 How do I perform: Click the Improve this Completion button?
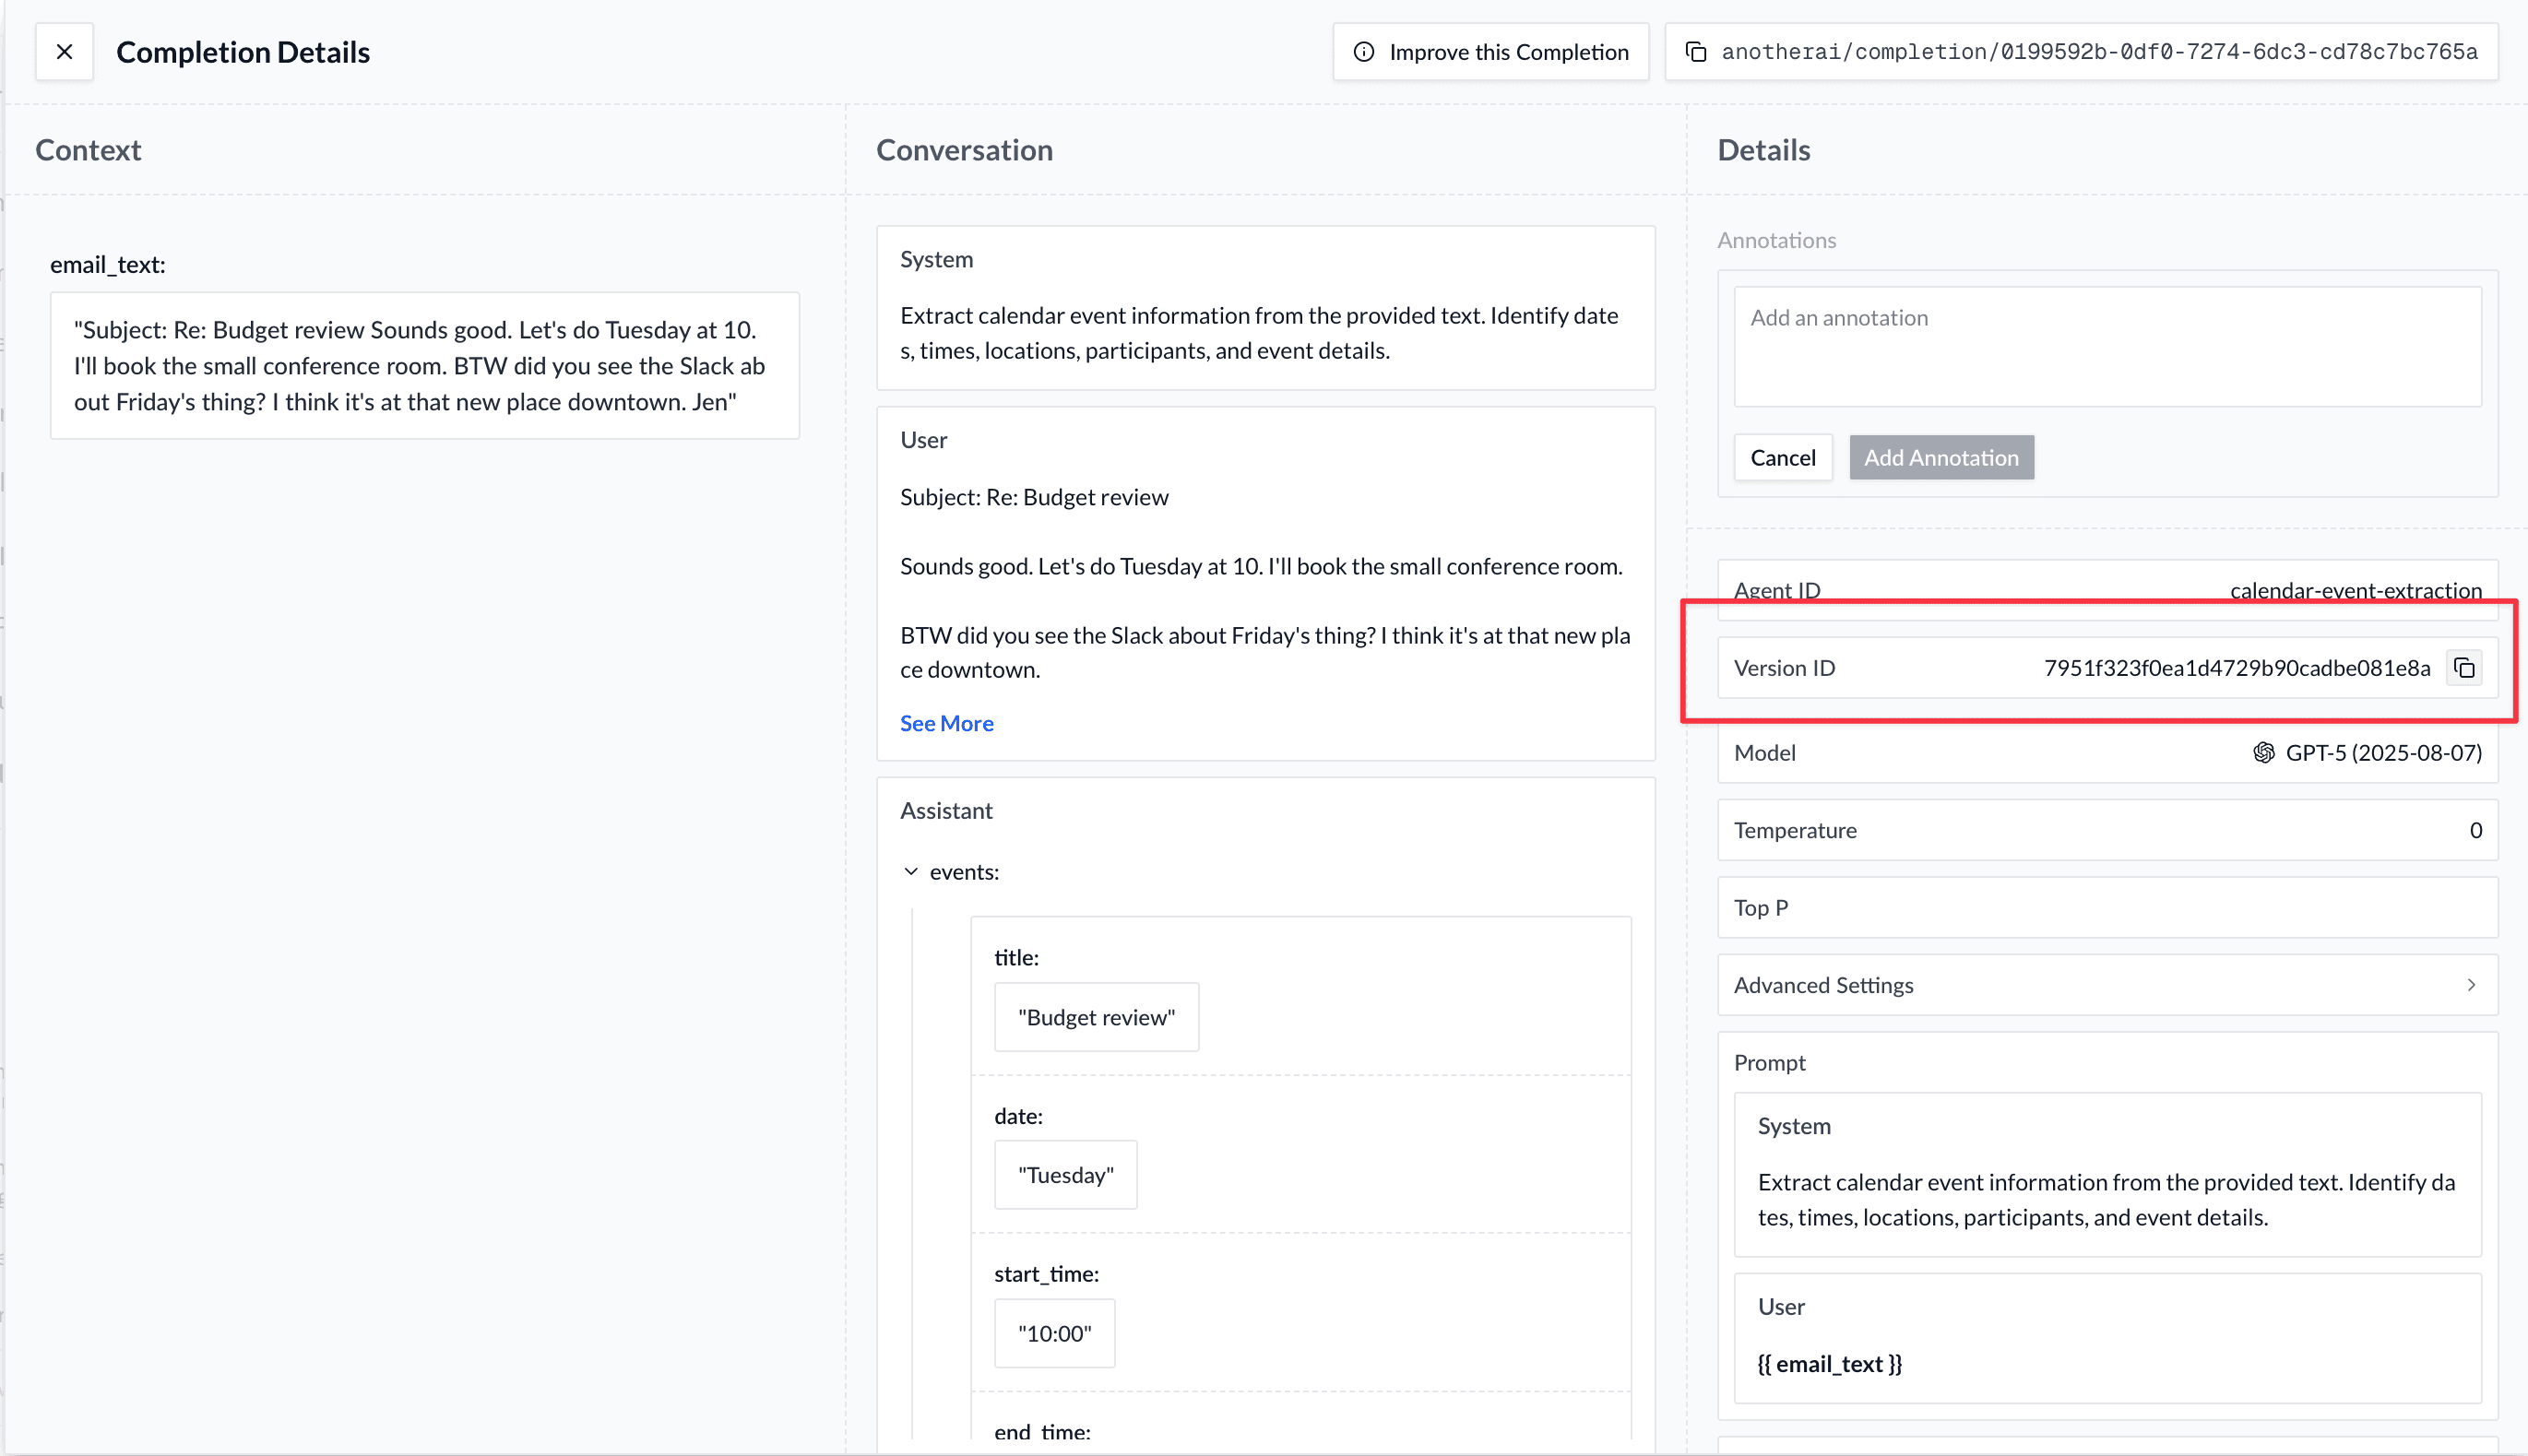point(1489,51)
